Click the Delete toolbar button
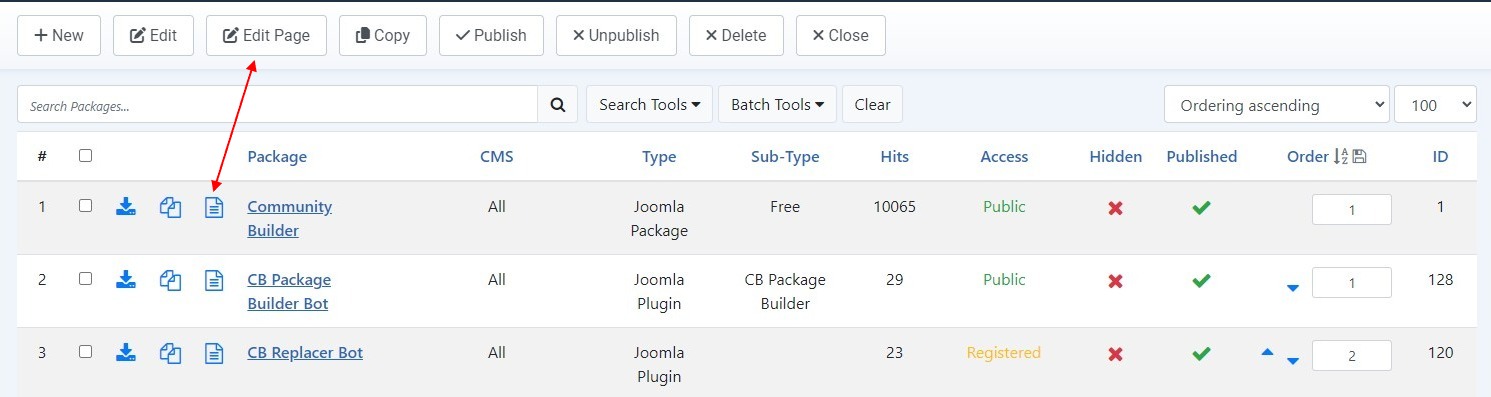The height and width of the screenshot is (397, 1491). tap(736, 35)
